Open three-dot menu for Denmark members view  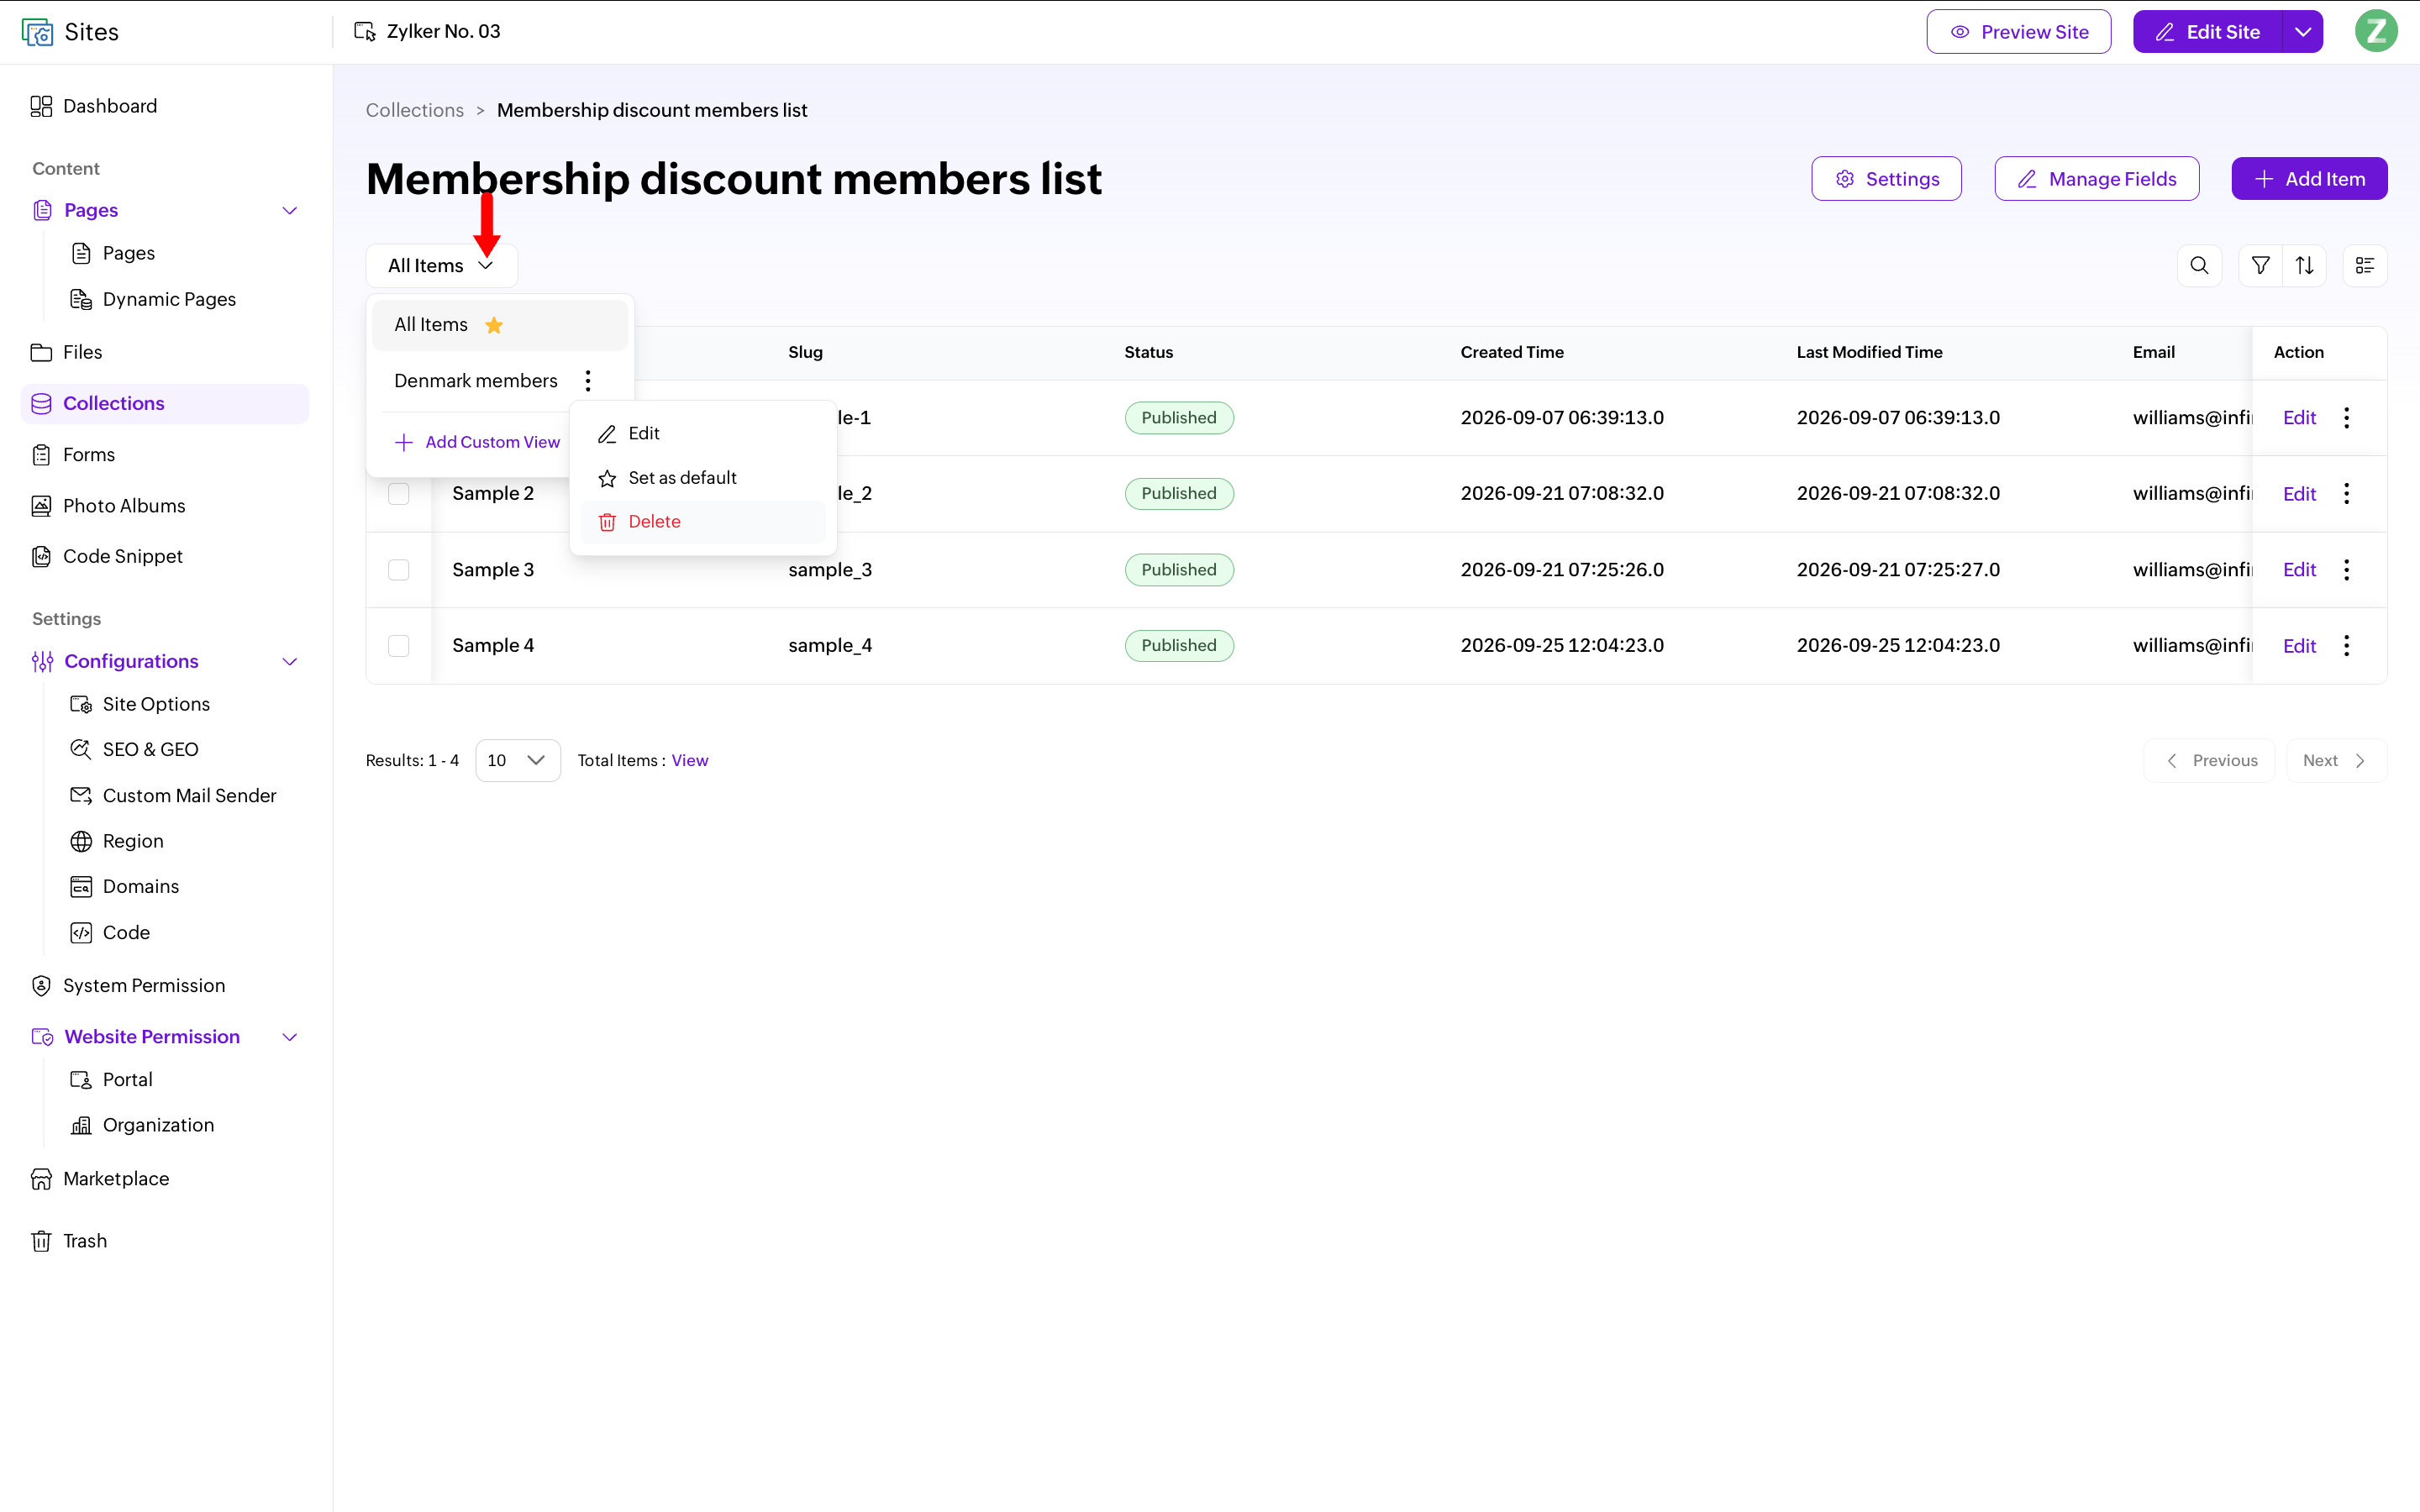point(588,381)
